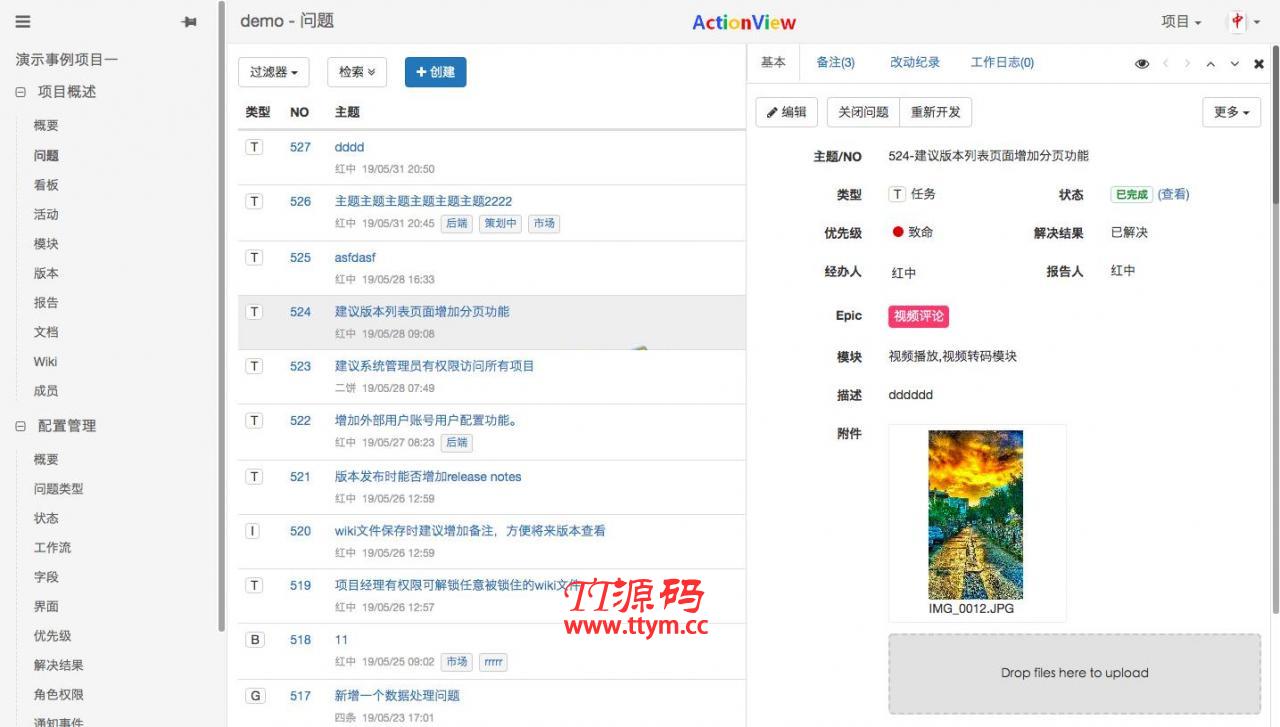The height and width of the screenshot is (727, 1280).
Task: Switch to the 备注(3) tab
Action: (835, 62)
